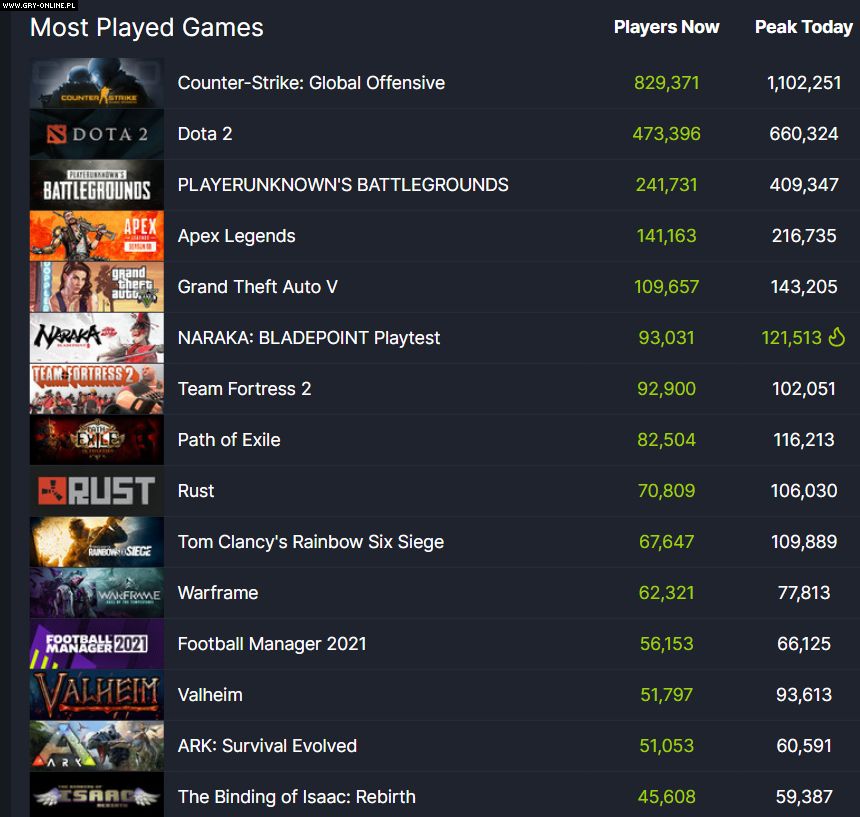Click the Rust logo thumbnail
The height and width of the screenshot is (817, 860).
[x=96, y=491]
